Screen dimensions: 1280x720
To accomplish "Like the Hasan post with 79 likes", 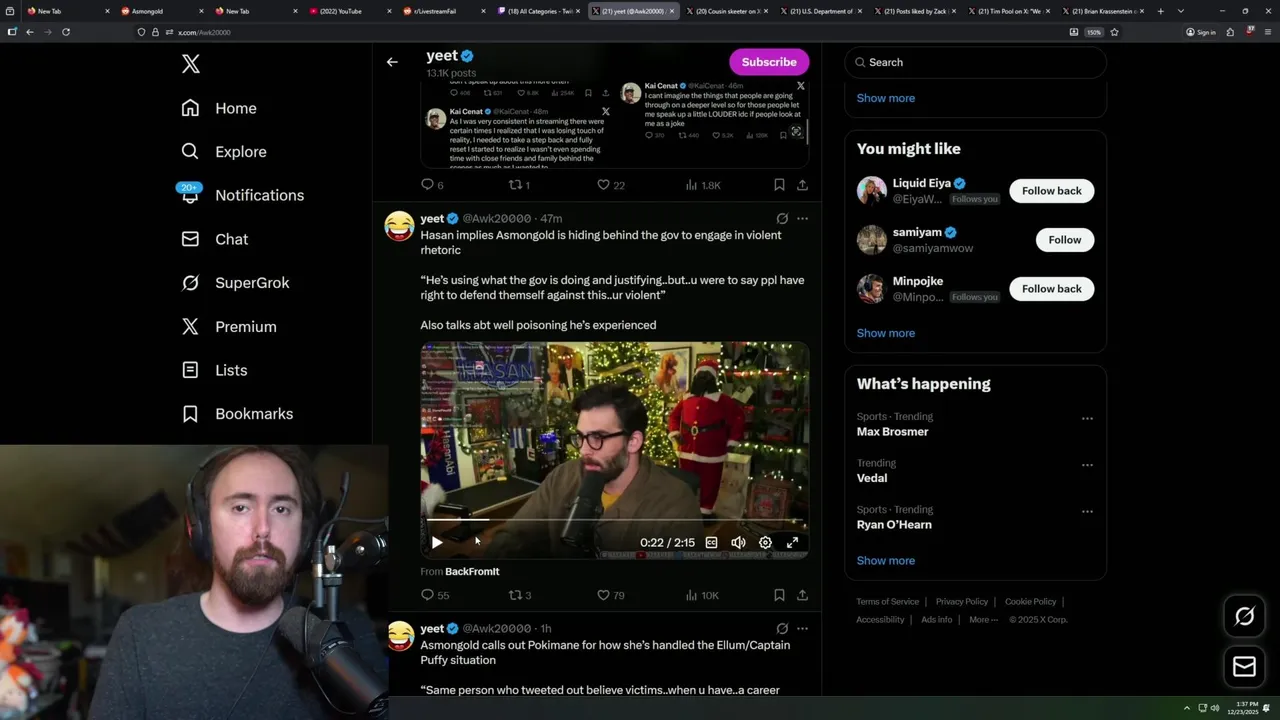I will [x=610, y=595].
